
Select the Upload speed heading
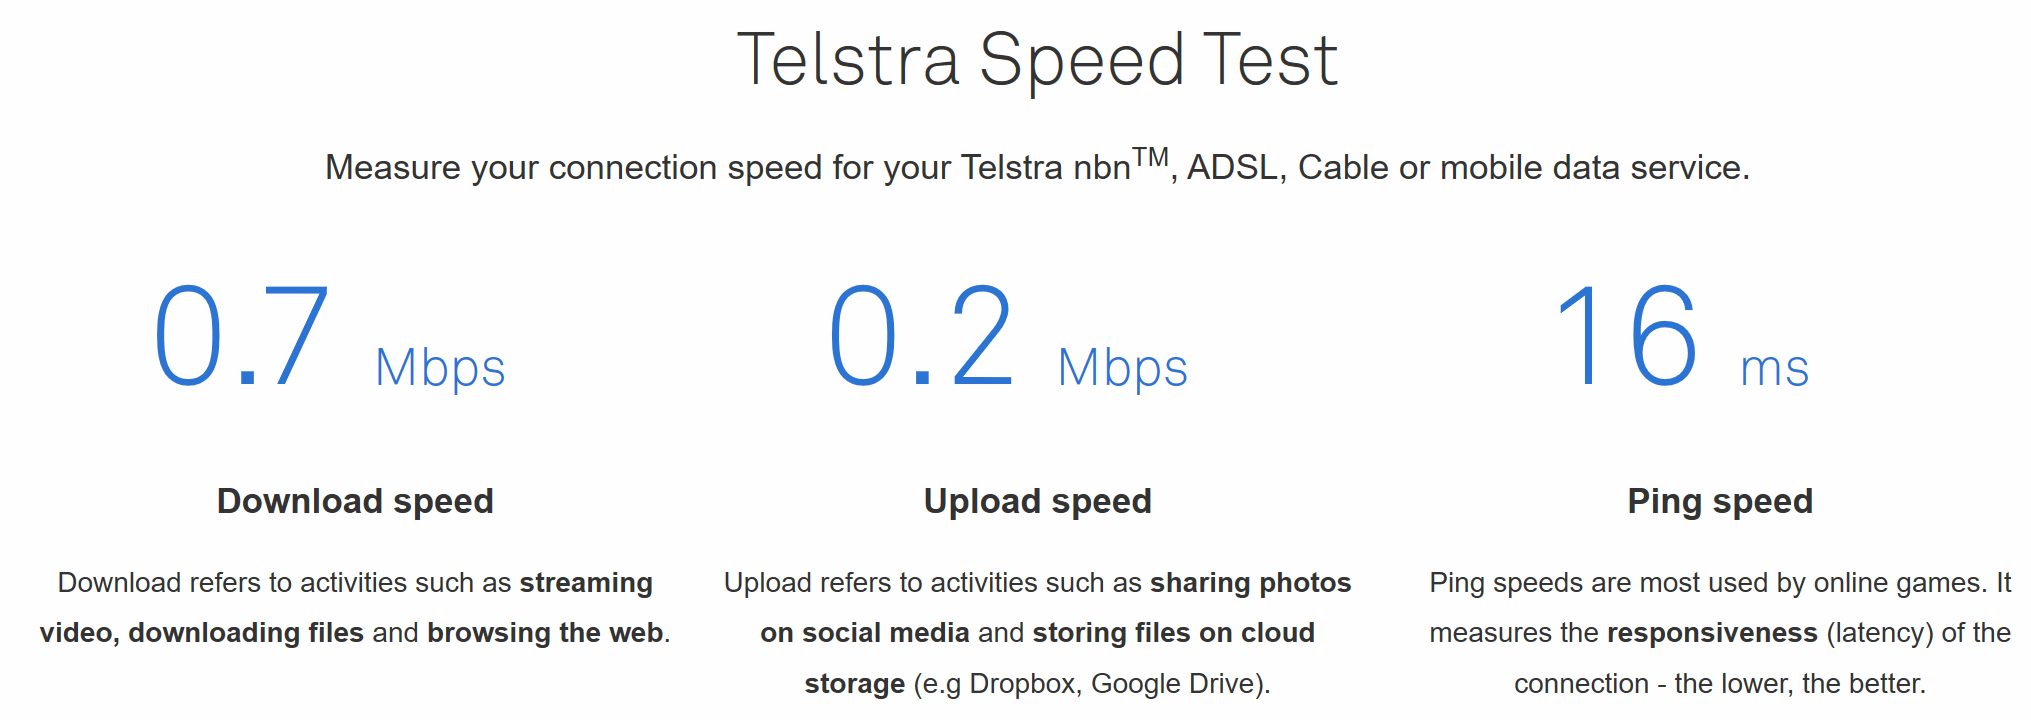pos(1037,501)
